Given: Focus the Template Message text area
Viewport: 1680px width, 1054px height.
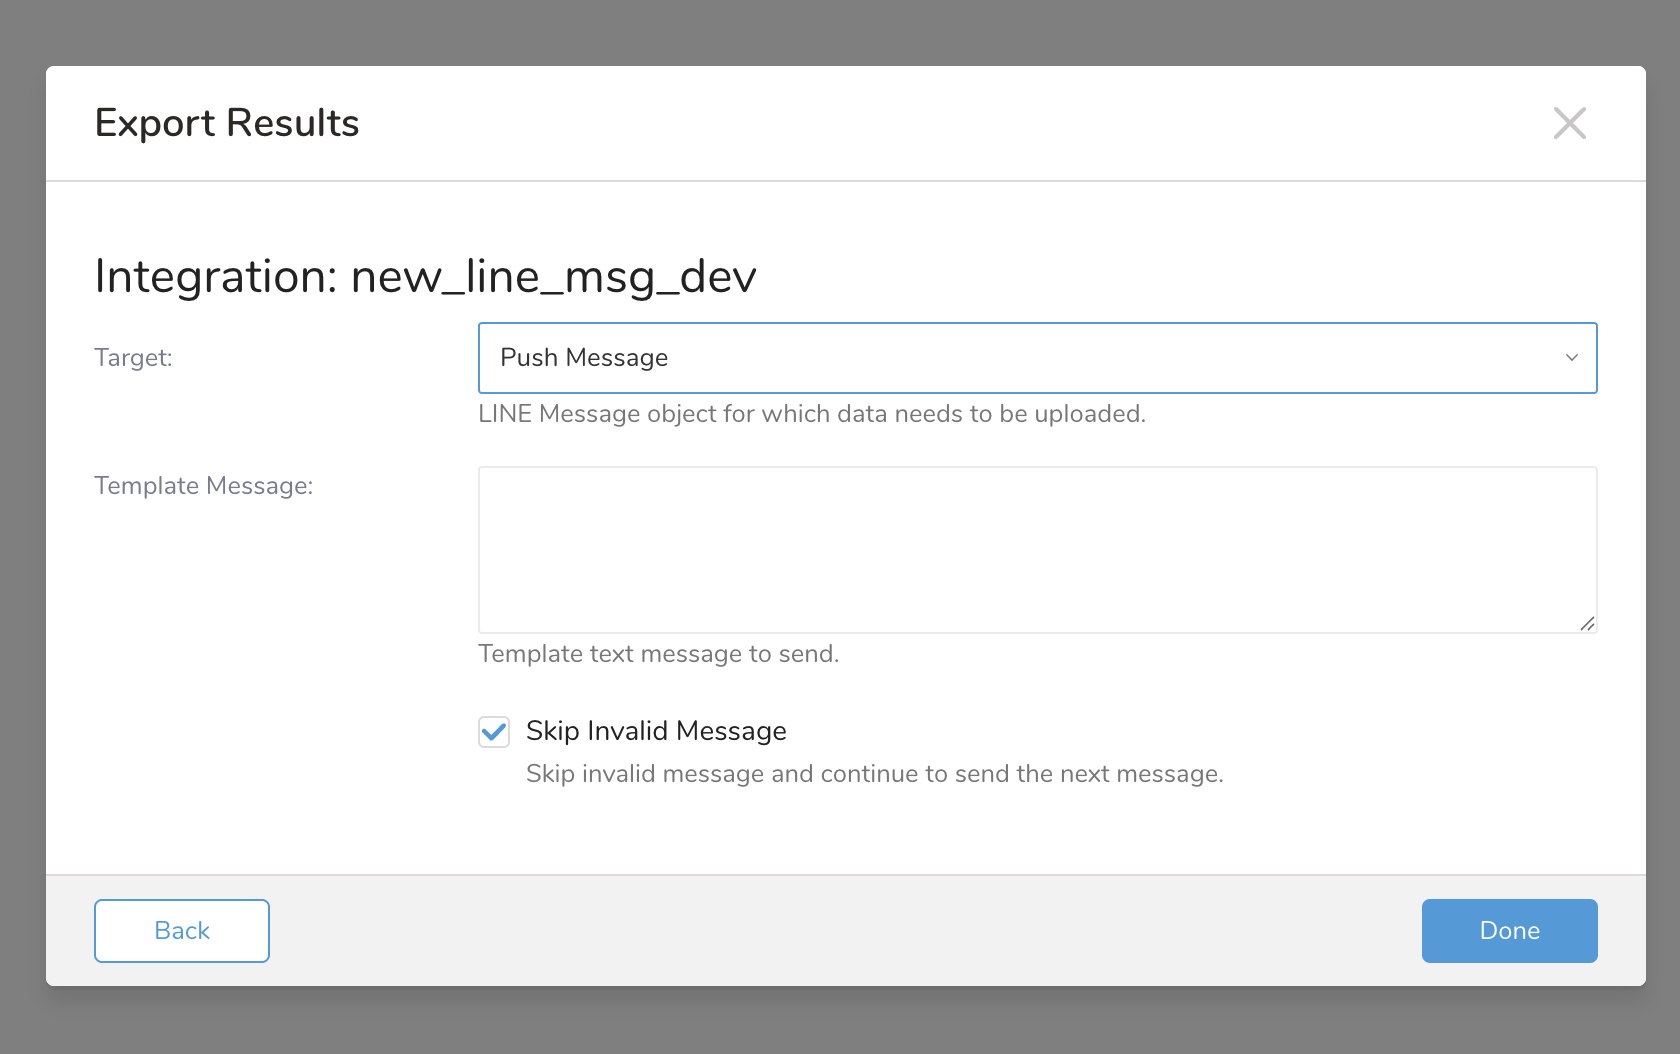Looking at the screenshot, I should pyautogui.click(x=1036, y=549).
